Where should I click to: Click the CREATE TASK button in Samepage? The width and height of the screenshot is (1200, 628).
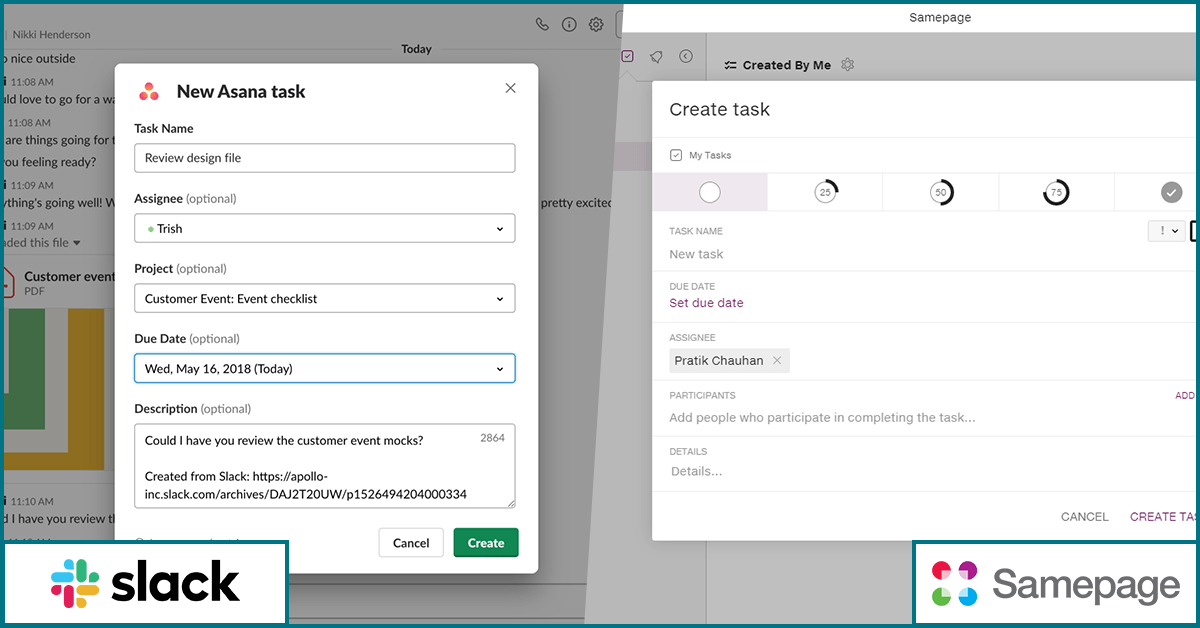pyautogui.click(x=1165, y=517)
